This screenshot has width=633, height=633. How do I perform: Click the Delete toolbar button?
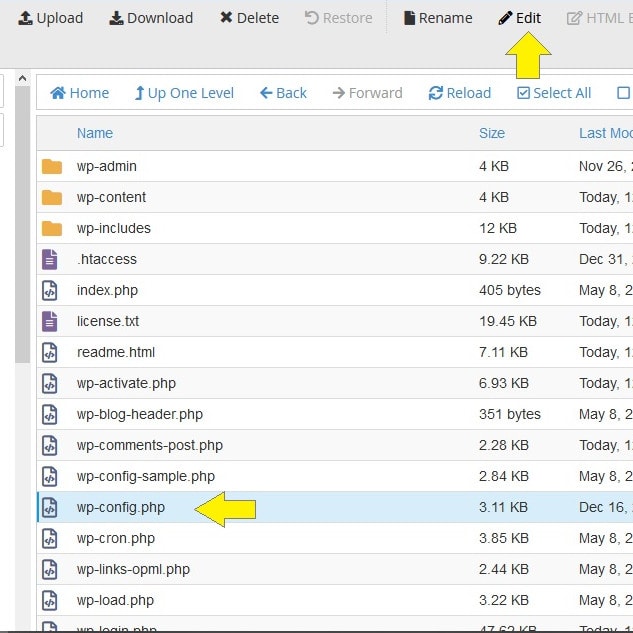point(249,18)
